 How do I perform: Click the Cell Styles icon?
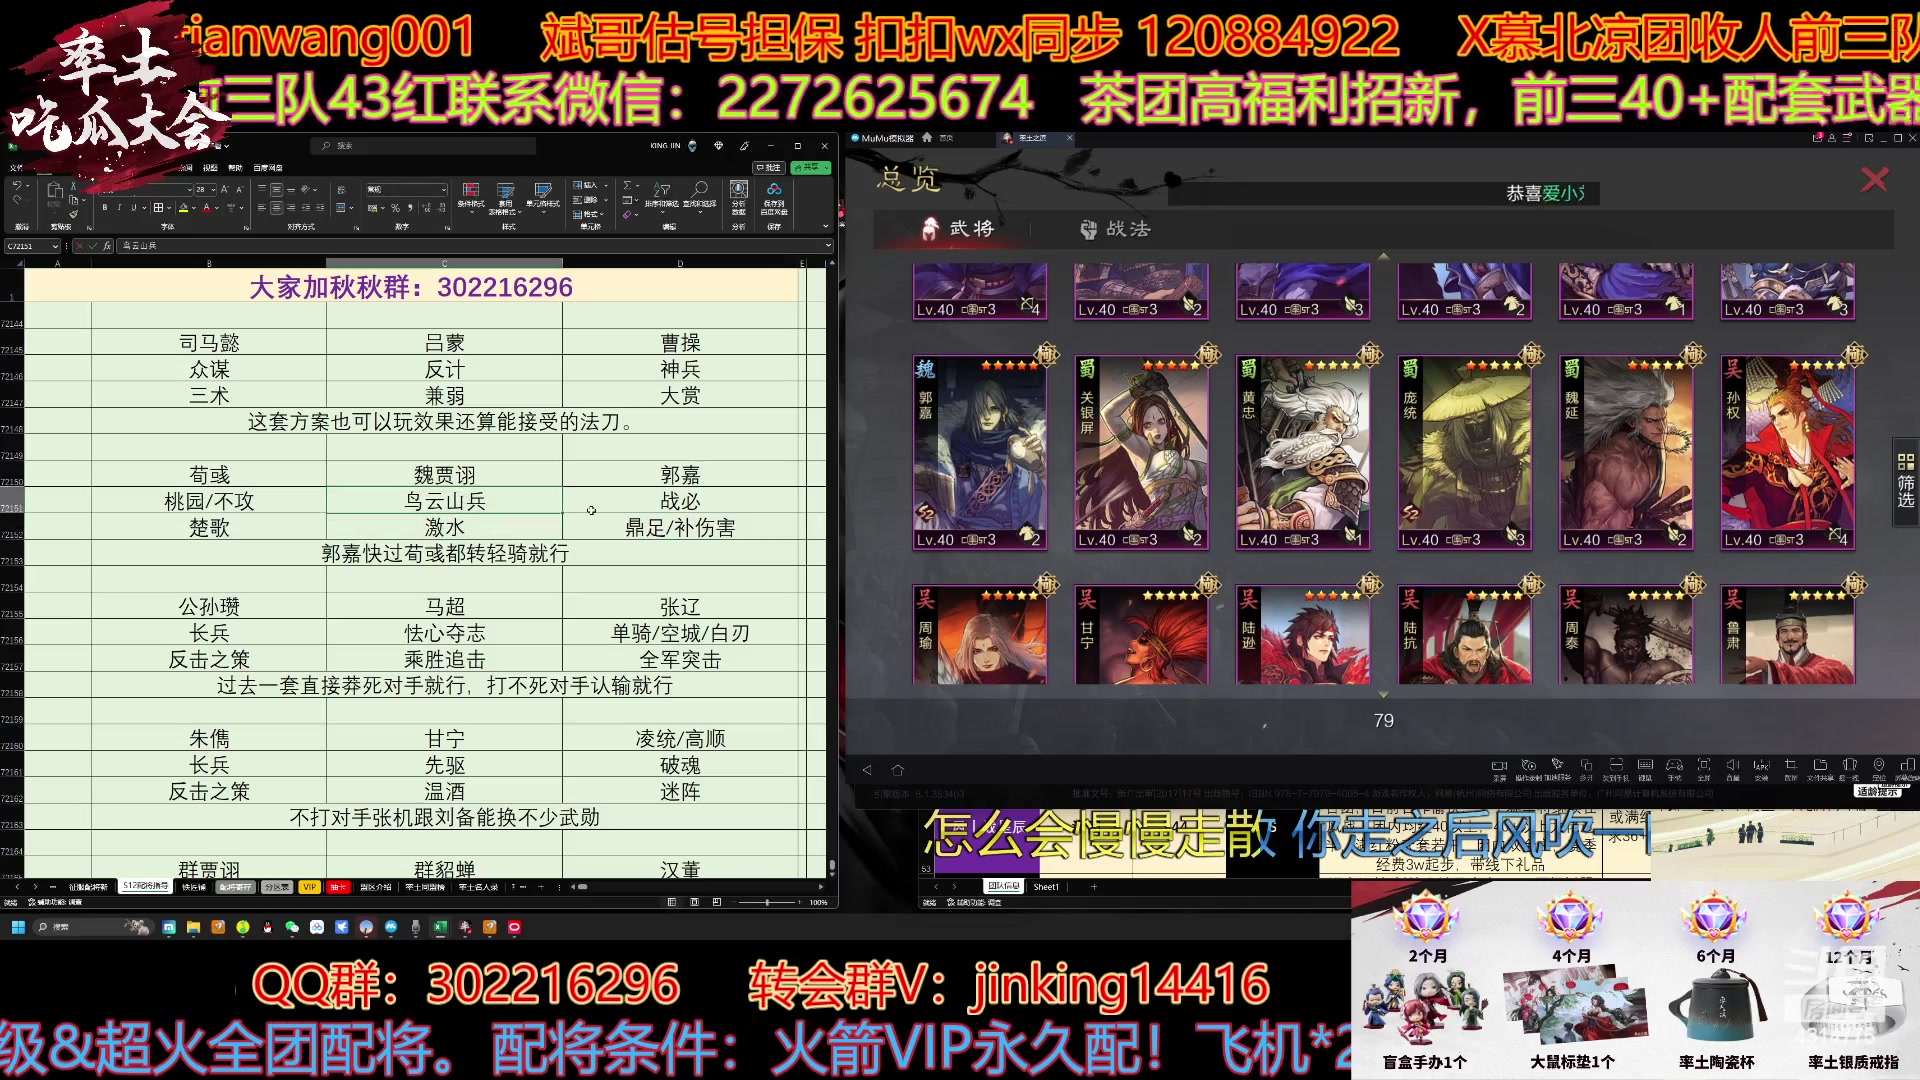click(x=542, y=191)
